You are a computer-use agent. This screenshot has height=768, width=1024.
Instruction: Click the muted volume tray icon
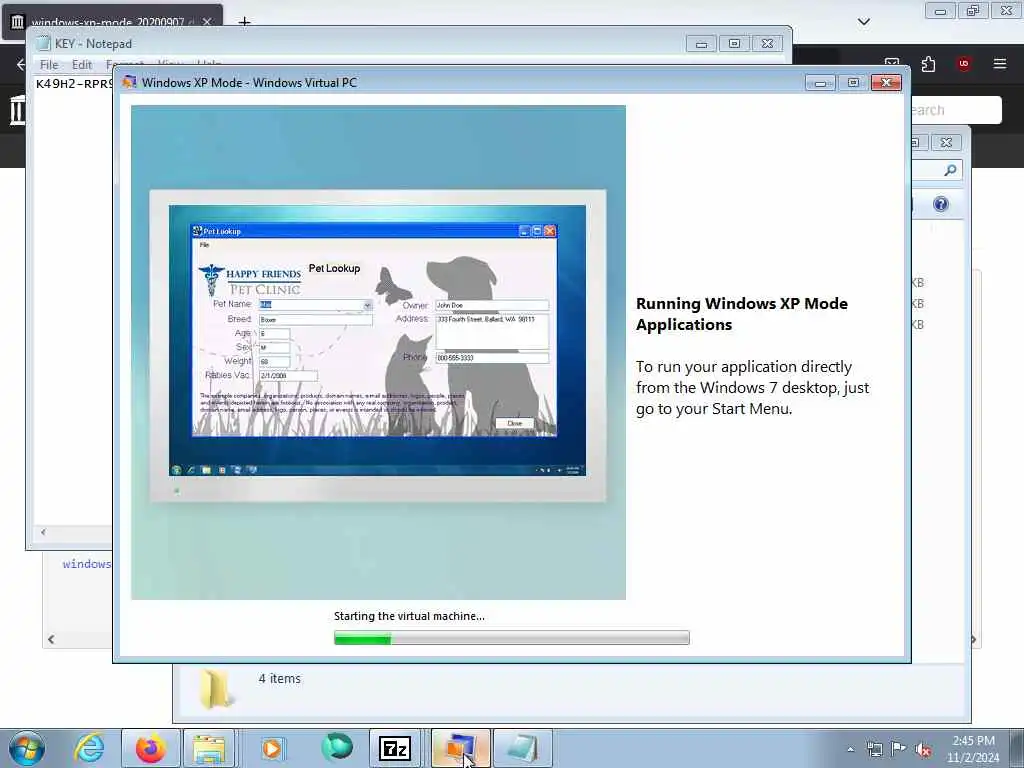click(923, 750)
